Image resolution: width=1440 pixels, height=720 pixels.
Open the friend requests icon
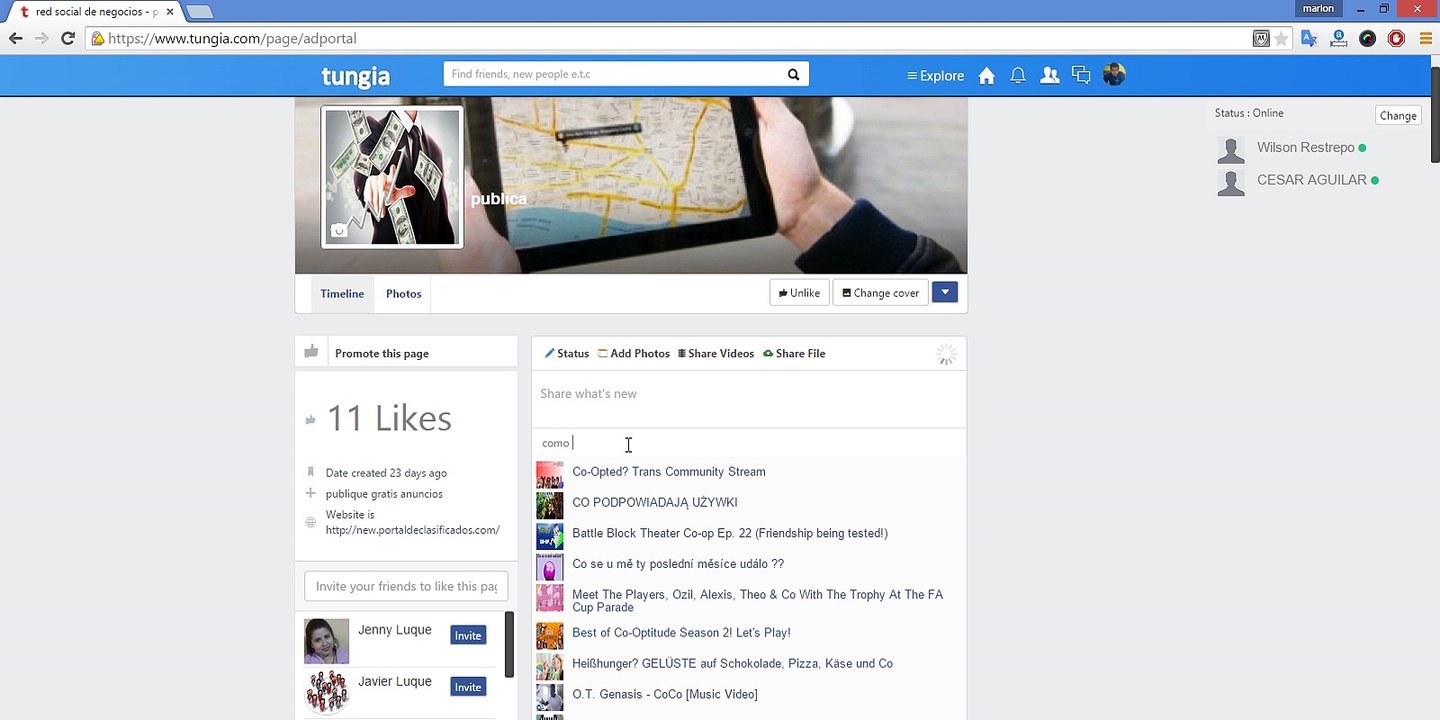coord(1050,76)
